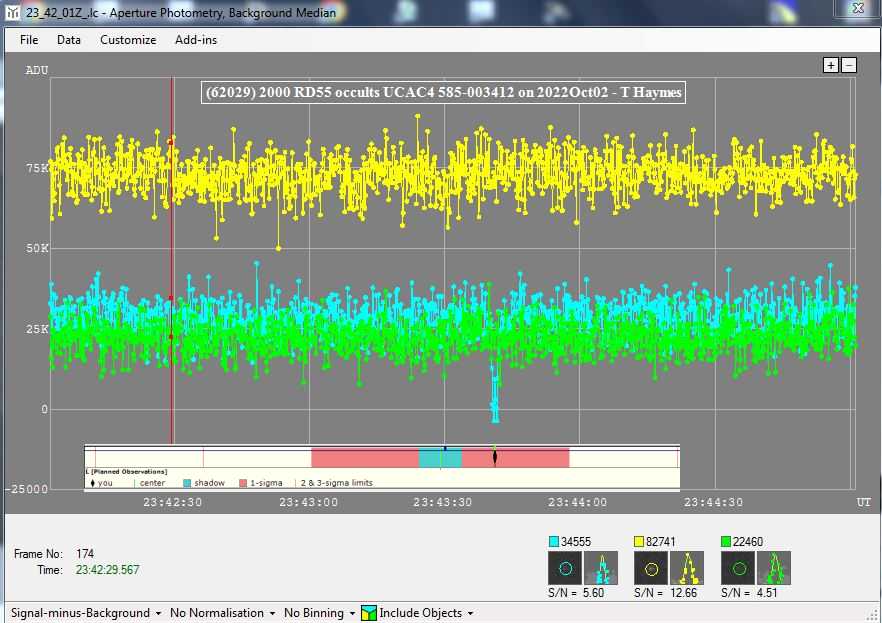The width and height of the screenshot is (882, 623).
Task: Click the cyan aperture circle thumbnail
Action: 565,569
